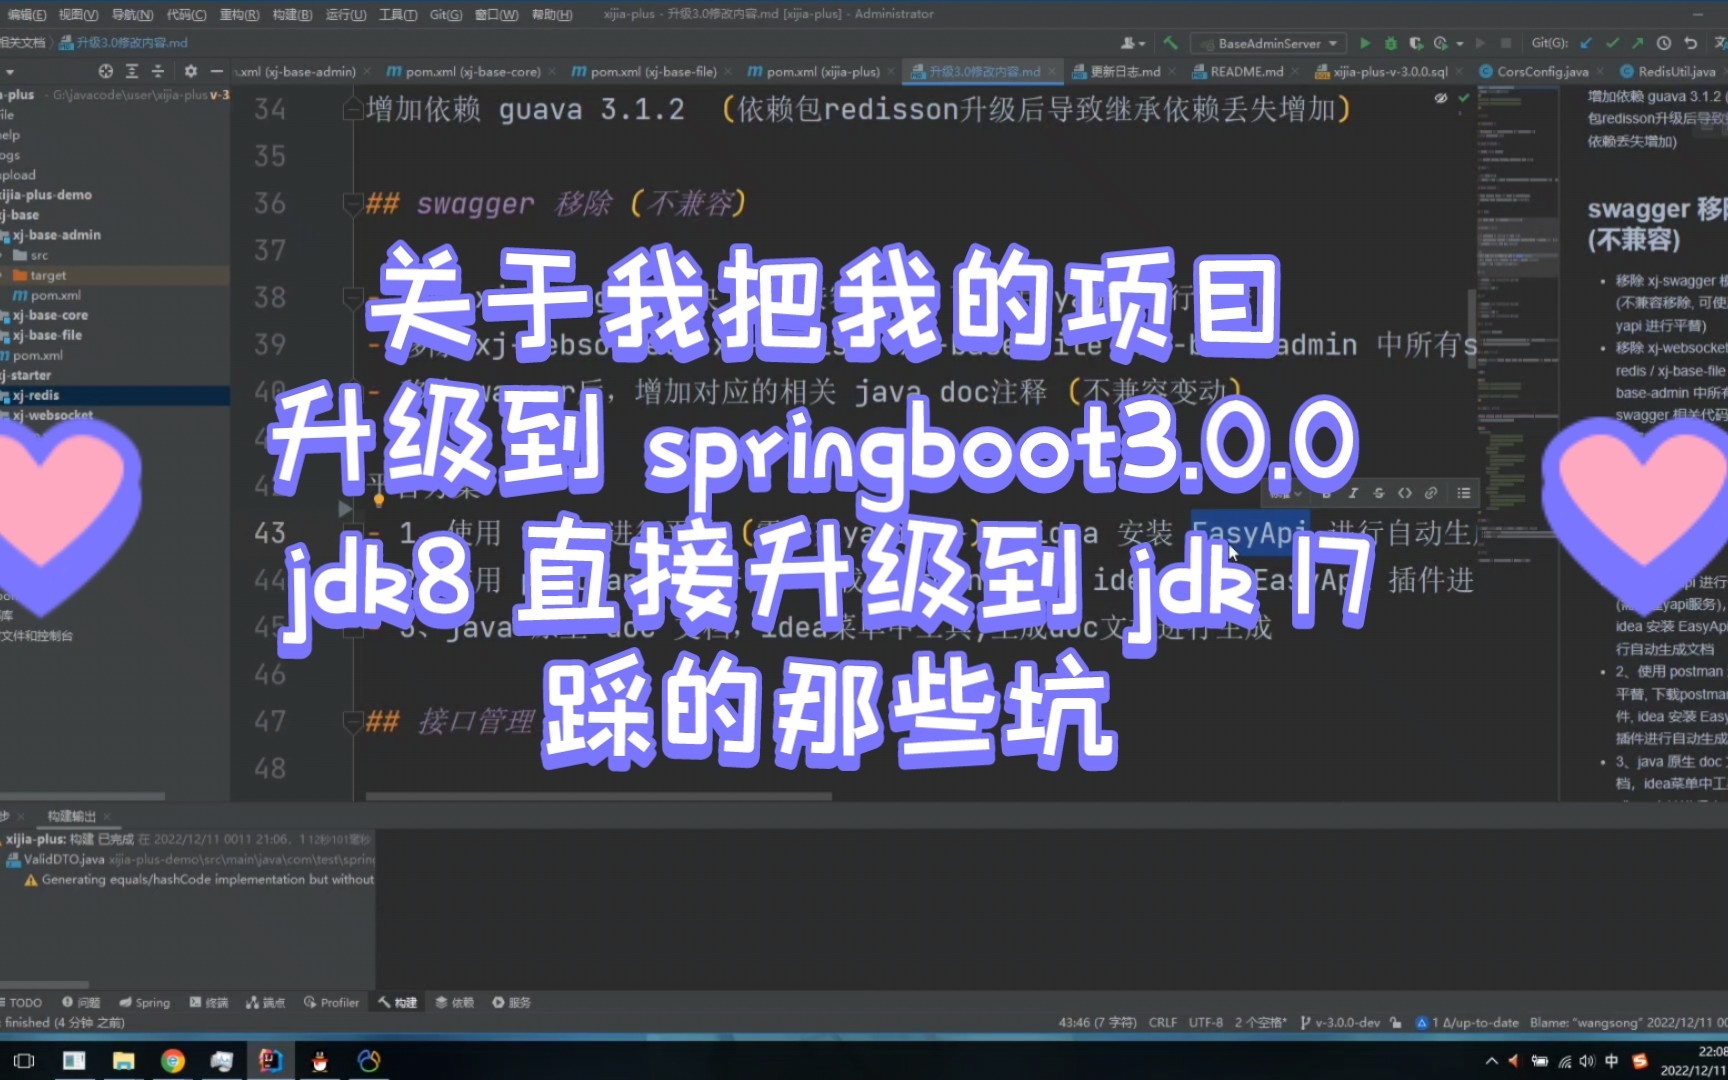This screenshot has height=1080, width=1728.
Task: Hide the Project panel with the minus icon
Action: pos(216,71)
